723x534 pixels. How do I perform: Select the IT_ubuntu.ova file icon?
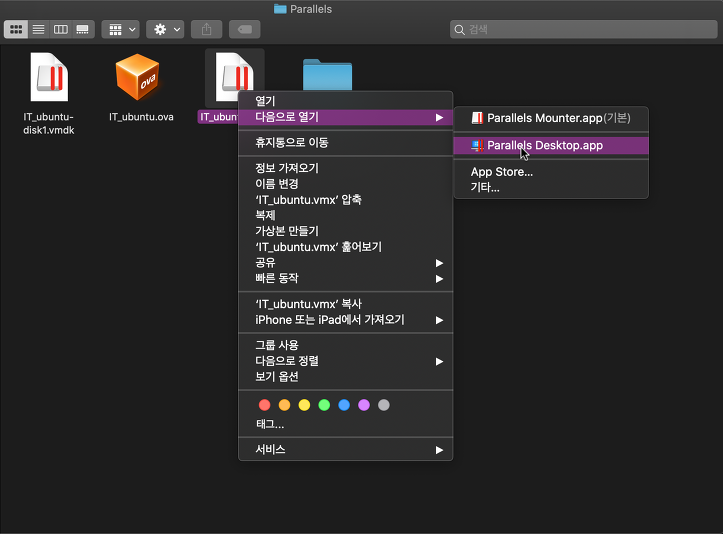[137, 77]
